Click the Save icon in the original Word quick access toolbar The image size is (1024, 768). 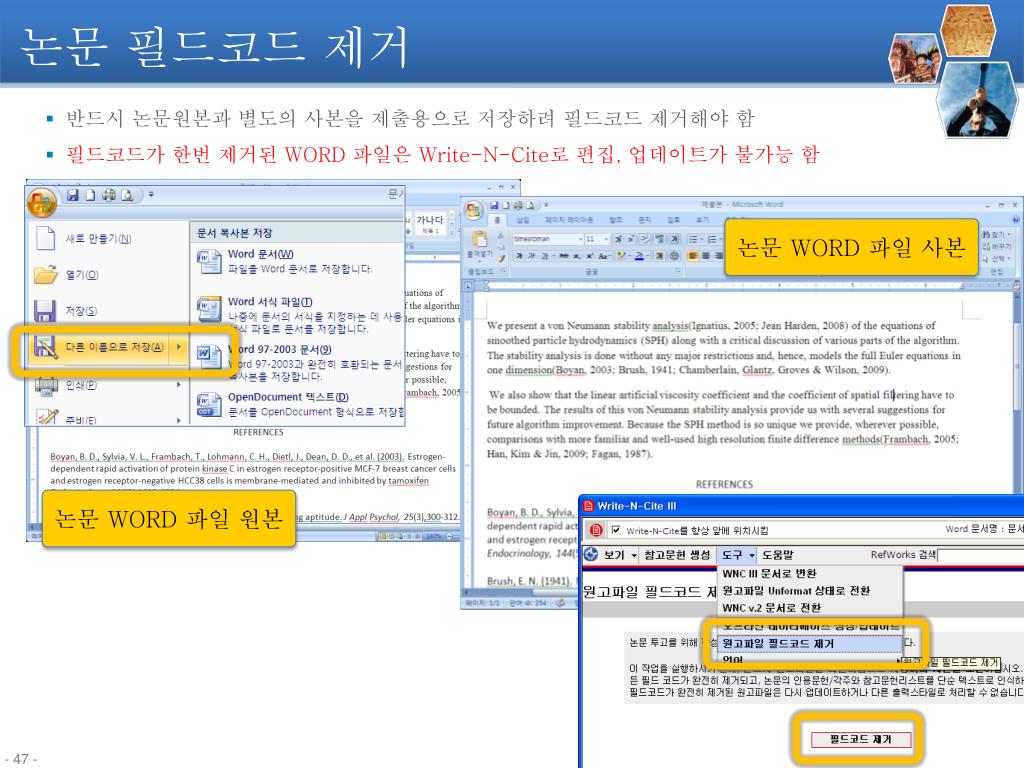[73, 195]
